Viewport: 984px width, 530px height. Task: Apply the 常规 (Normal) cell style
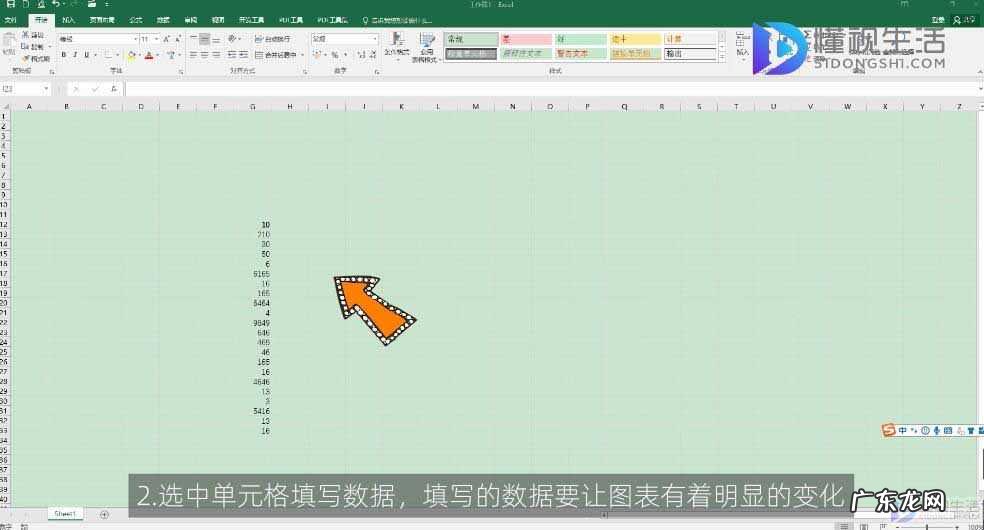[471, 39]
